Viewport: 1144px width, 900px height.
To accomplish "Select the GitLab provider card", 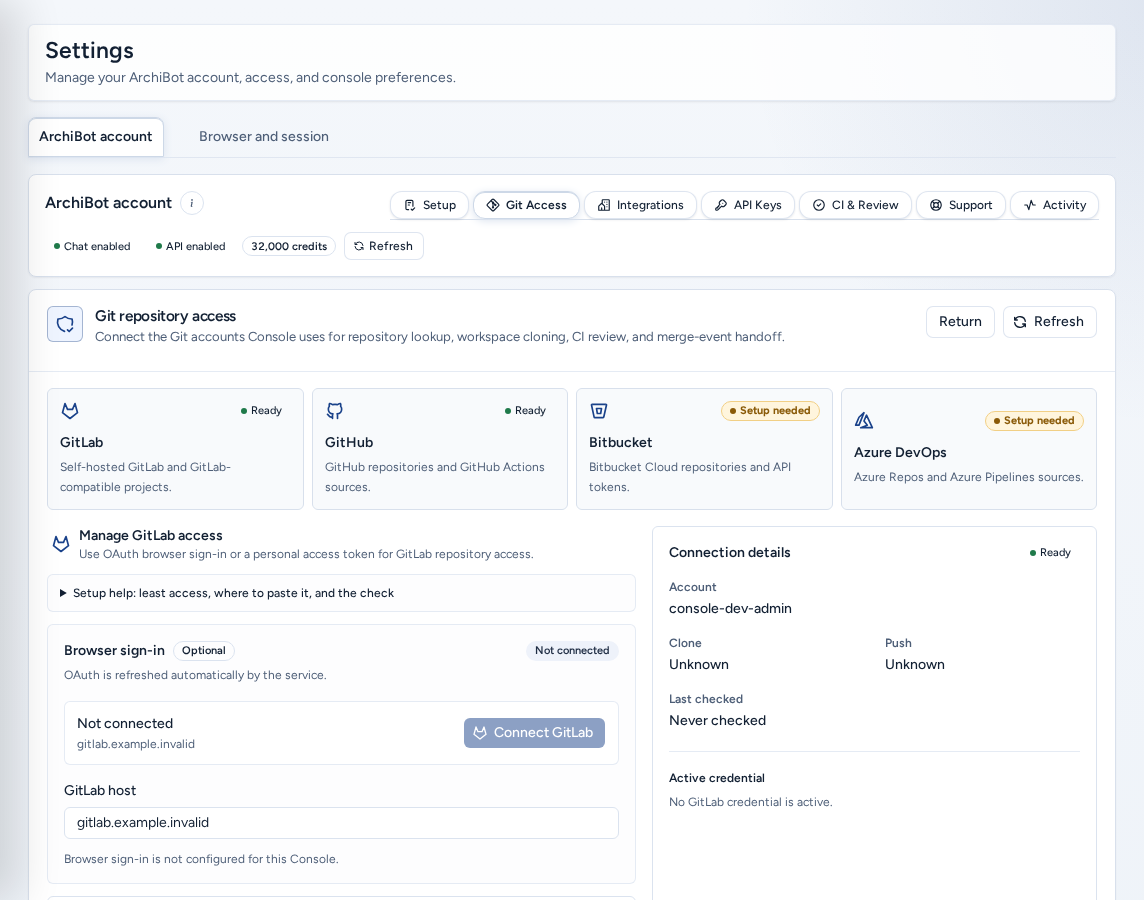I will [x=175, y=449].
